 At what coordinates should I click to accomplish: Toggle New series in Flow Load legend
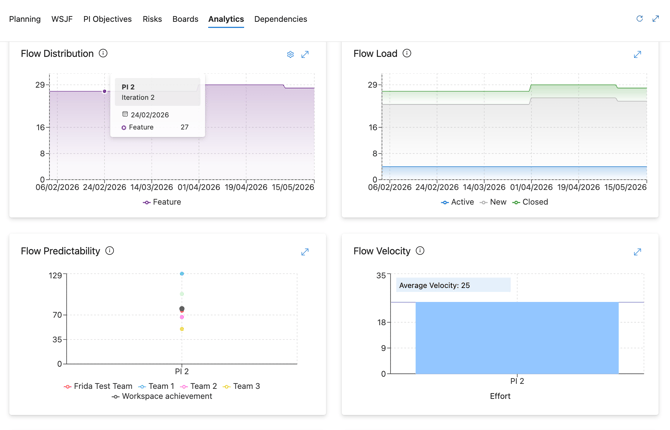click(x=493, y=202)
